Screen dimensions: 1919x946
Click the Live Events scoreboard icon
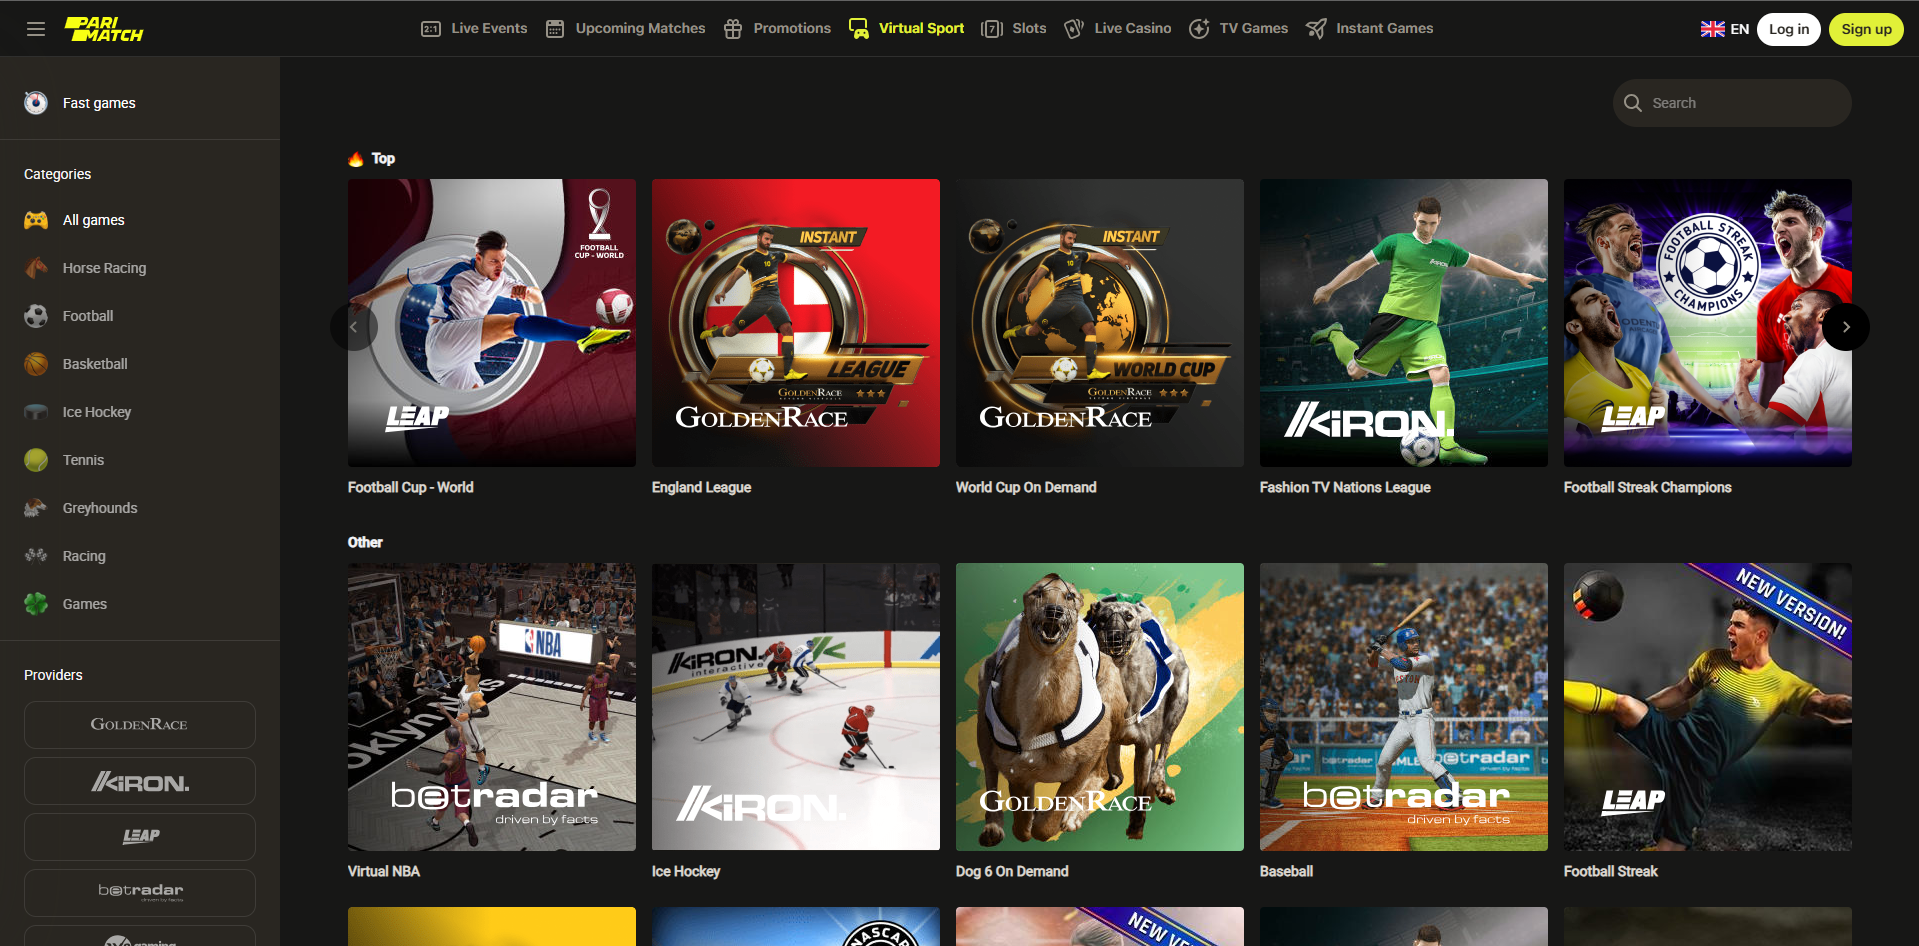431,29
